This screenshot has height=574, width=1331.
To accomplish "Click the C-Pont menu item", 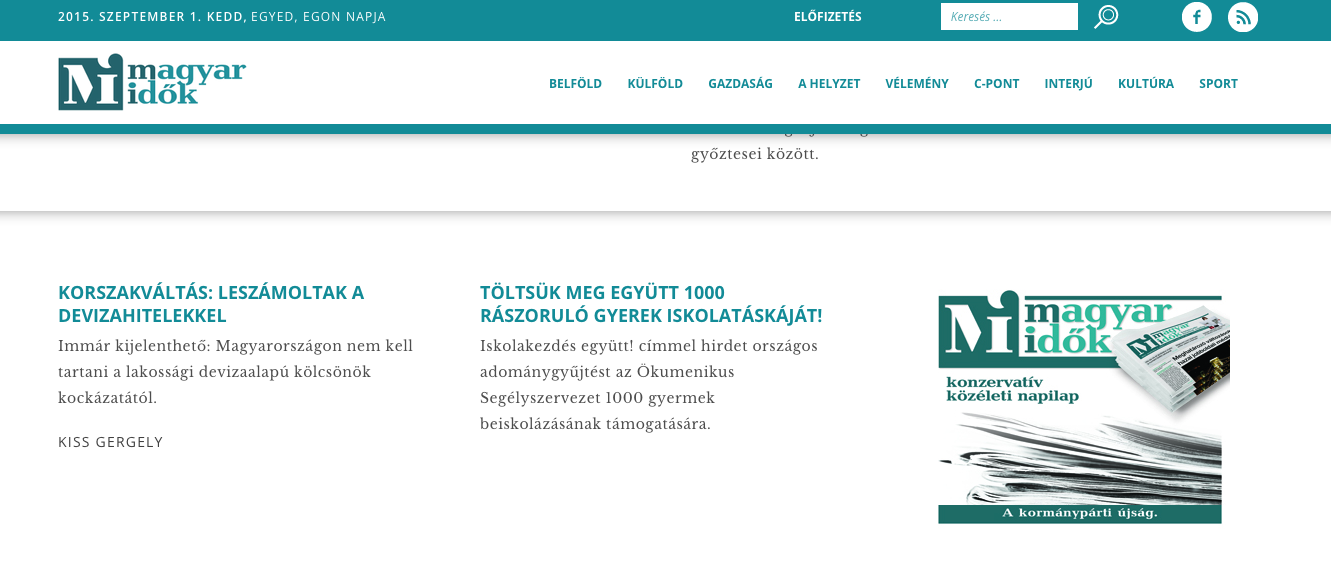I will (x=996, y=84).
